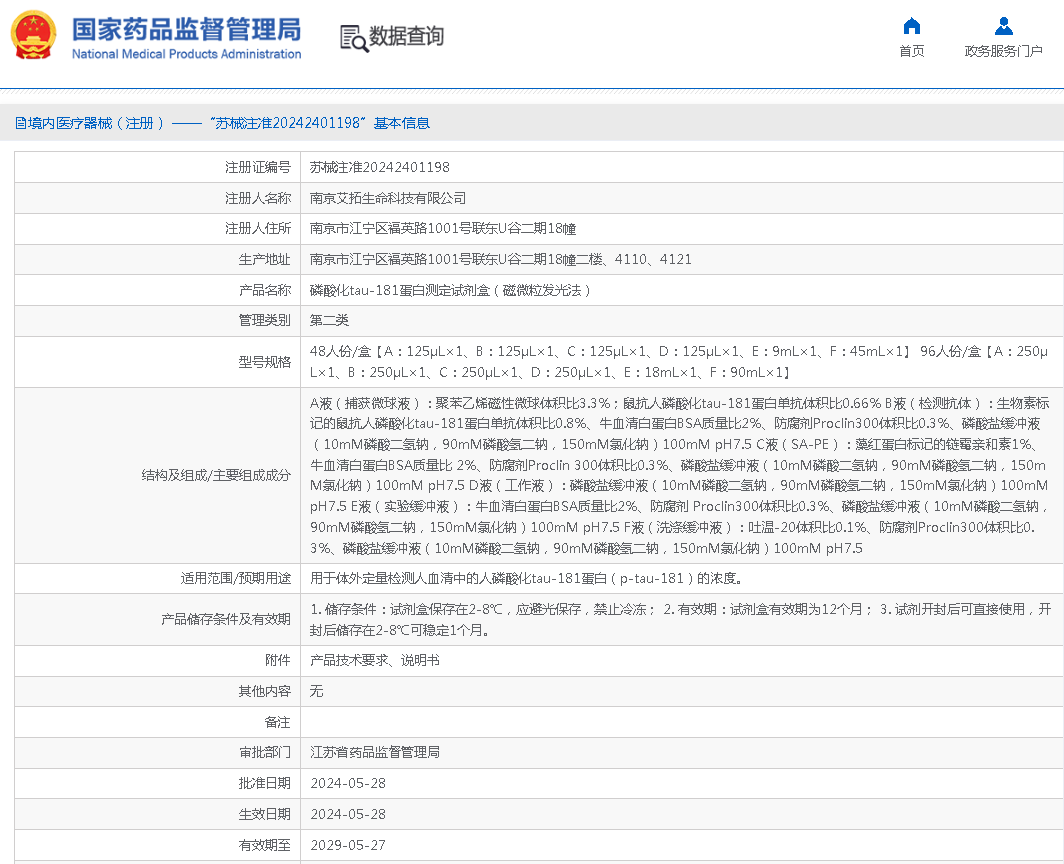Click the 产品名称 label
This screenshot has height=864, width=1064.
pyautogui.click(x=265, y=290)
